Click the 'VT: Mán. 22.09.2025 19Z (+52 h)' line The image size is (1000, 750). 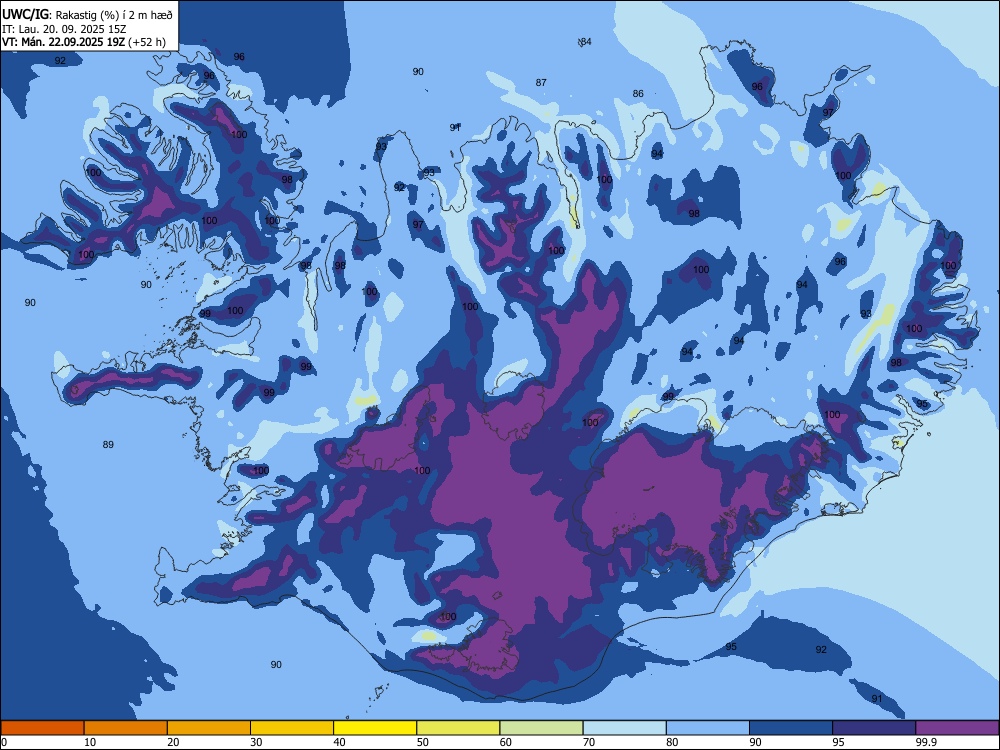[x=84, y=42]
